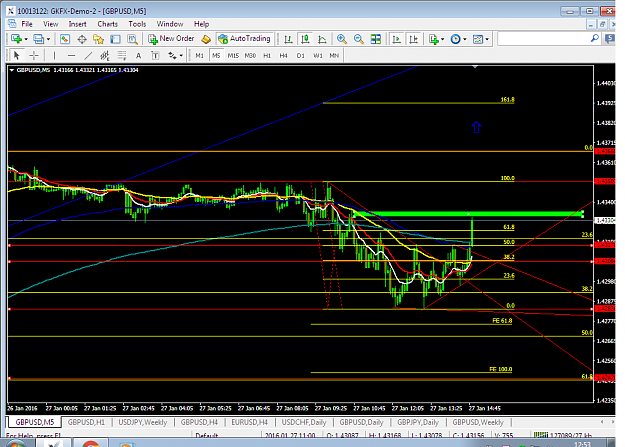Open the Indicators list icon
This screenshot has height=447, width=625.
pos(433,39)
